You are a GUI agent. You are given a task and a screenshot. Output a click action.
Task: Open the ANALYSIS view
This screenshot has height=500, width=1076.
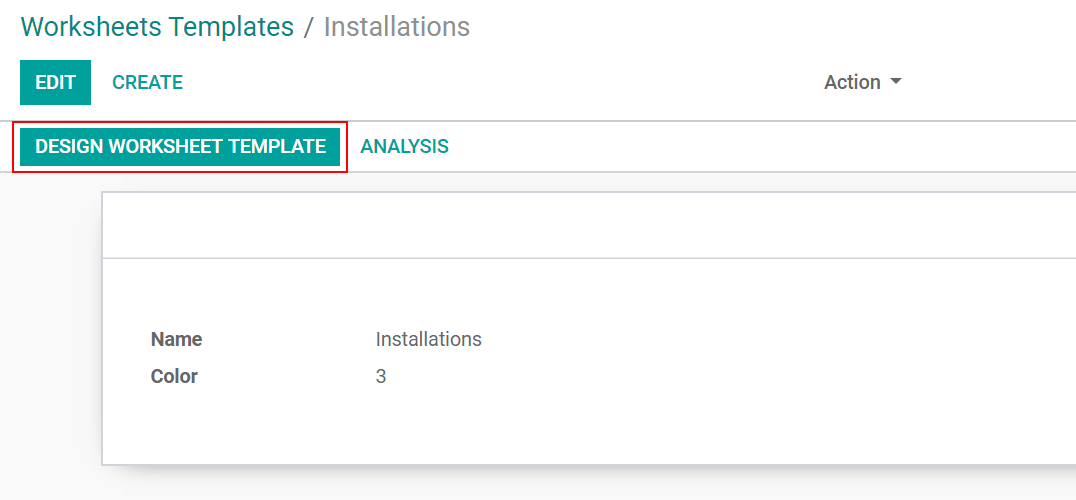[x=404, y=146]
